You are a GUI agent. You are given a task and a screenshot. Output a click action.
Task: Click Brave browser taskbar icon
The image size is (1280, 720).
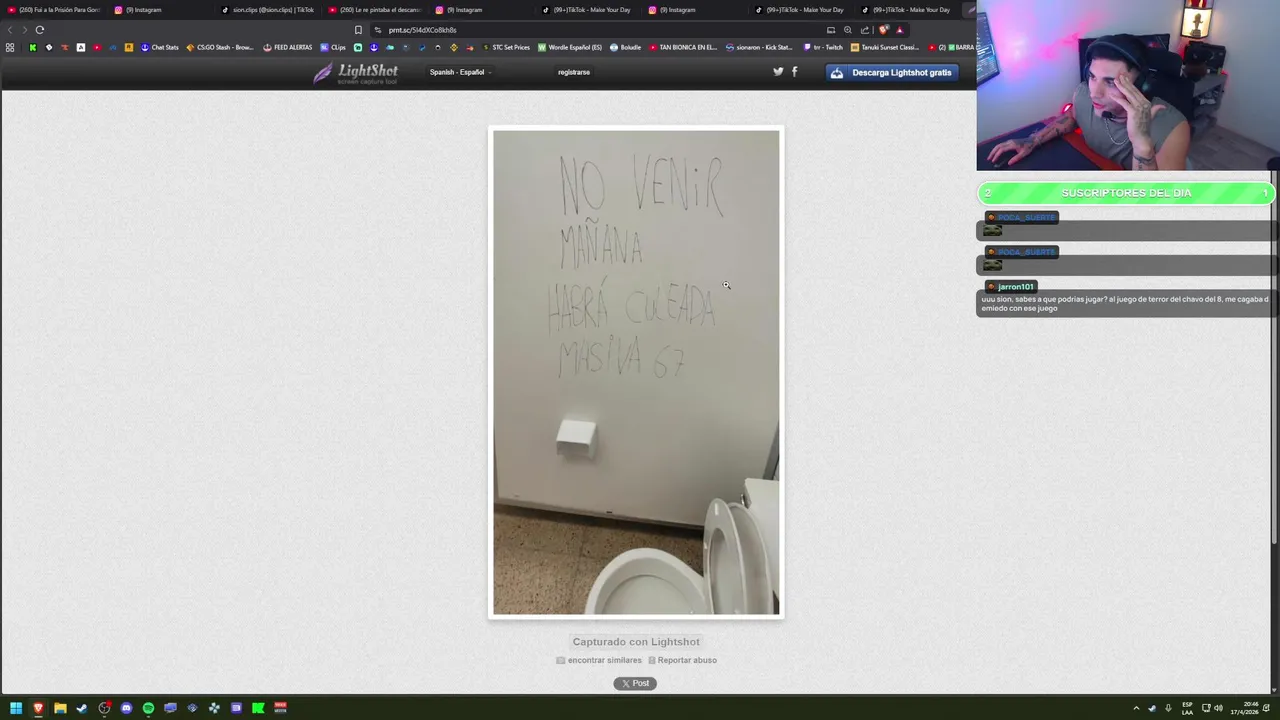coord(38,708)
